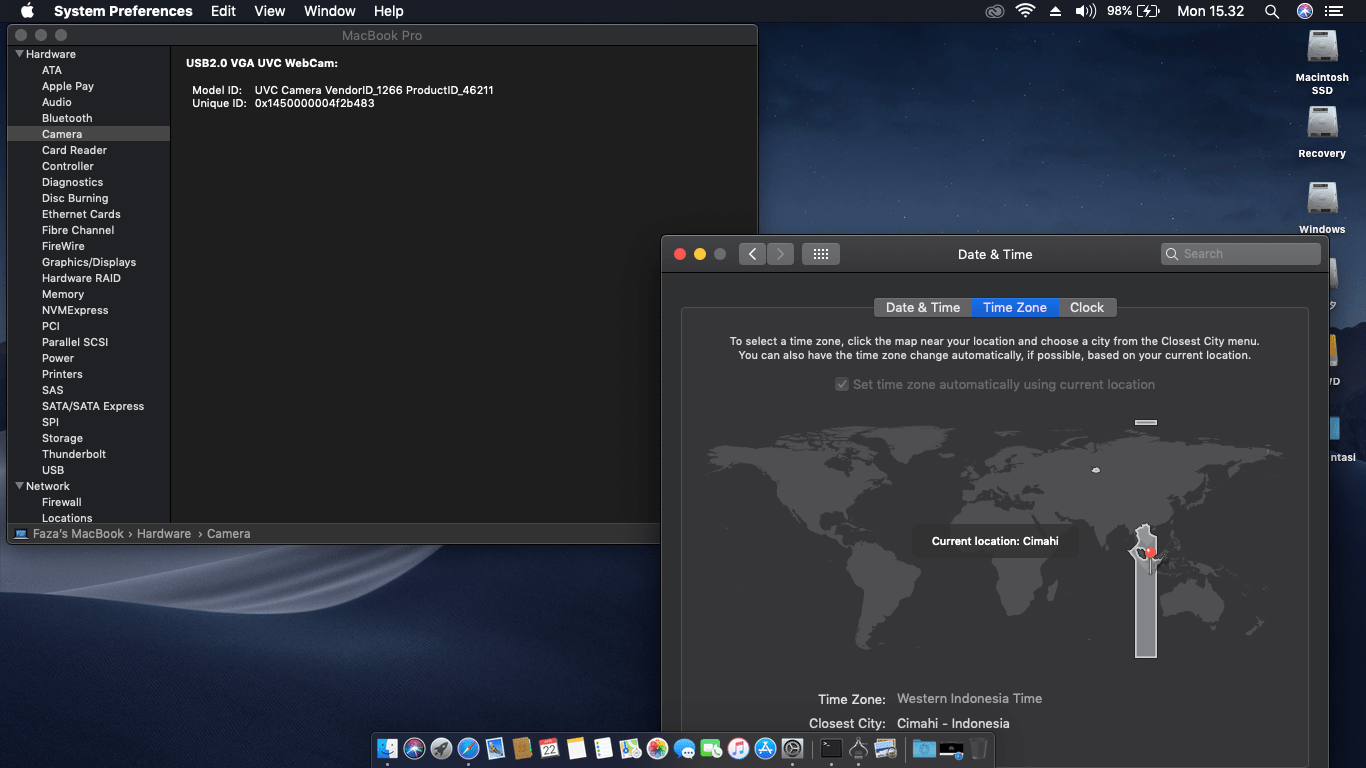This screenshot has height=768, width=1366.
Task: Open the Edit menu
Action: [x=223, y=11]
